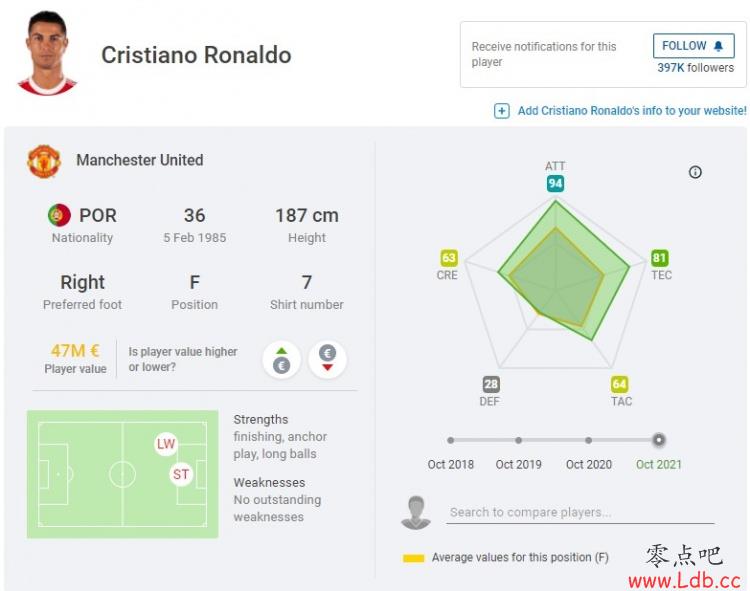The width and height of the screenshot is (750, 591).
Task: Click the Portugal flag icon
Action: click(59, 215)
